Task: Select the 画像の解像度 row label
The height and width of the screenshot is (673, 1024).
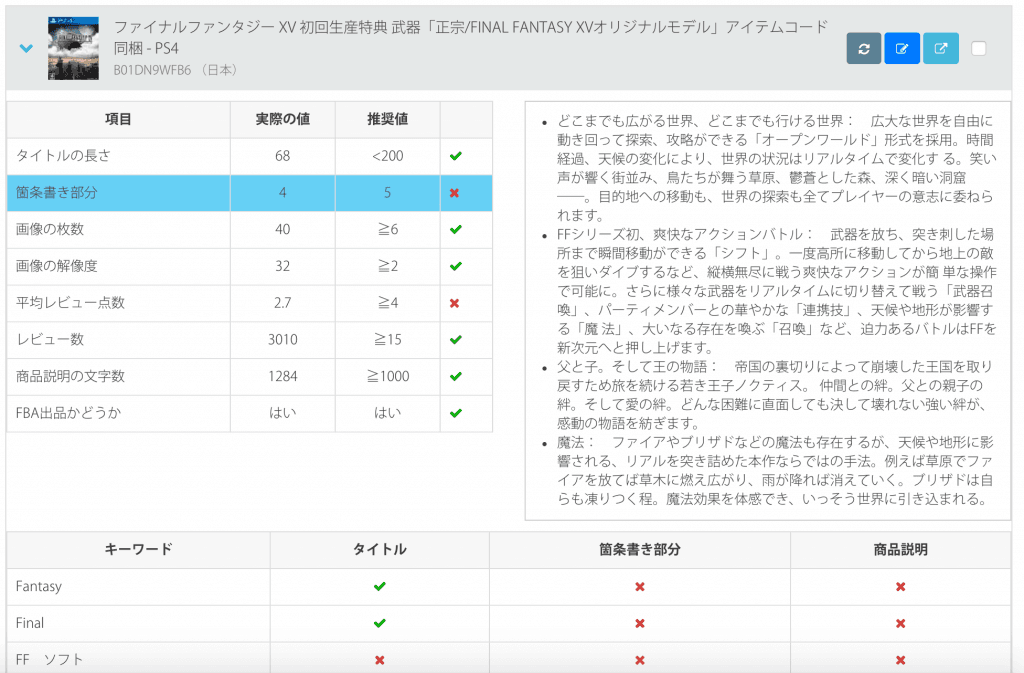Action: point(57,266)
